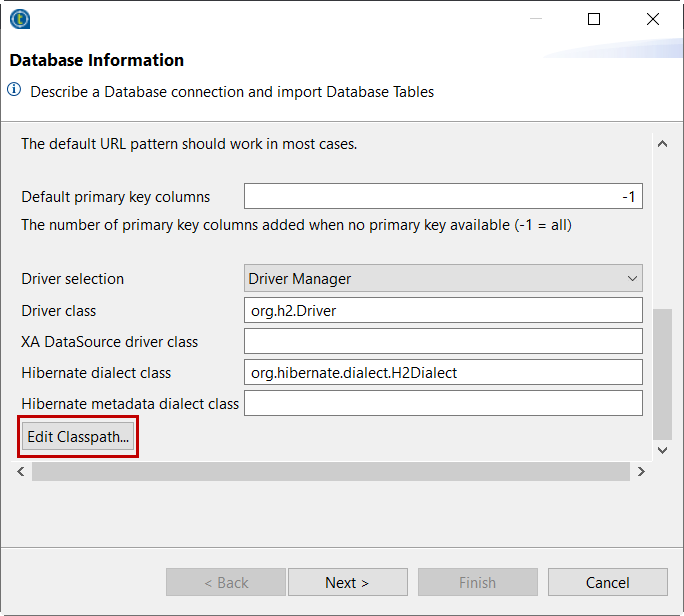Click the application icon in title bar

point(19,19)
